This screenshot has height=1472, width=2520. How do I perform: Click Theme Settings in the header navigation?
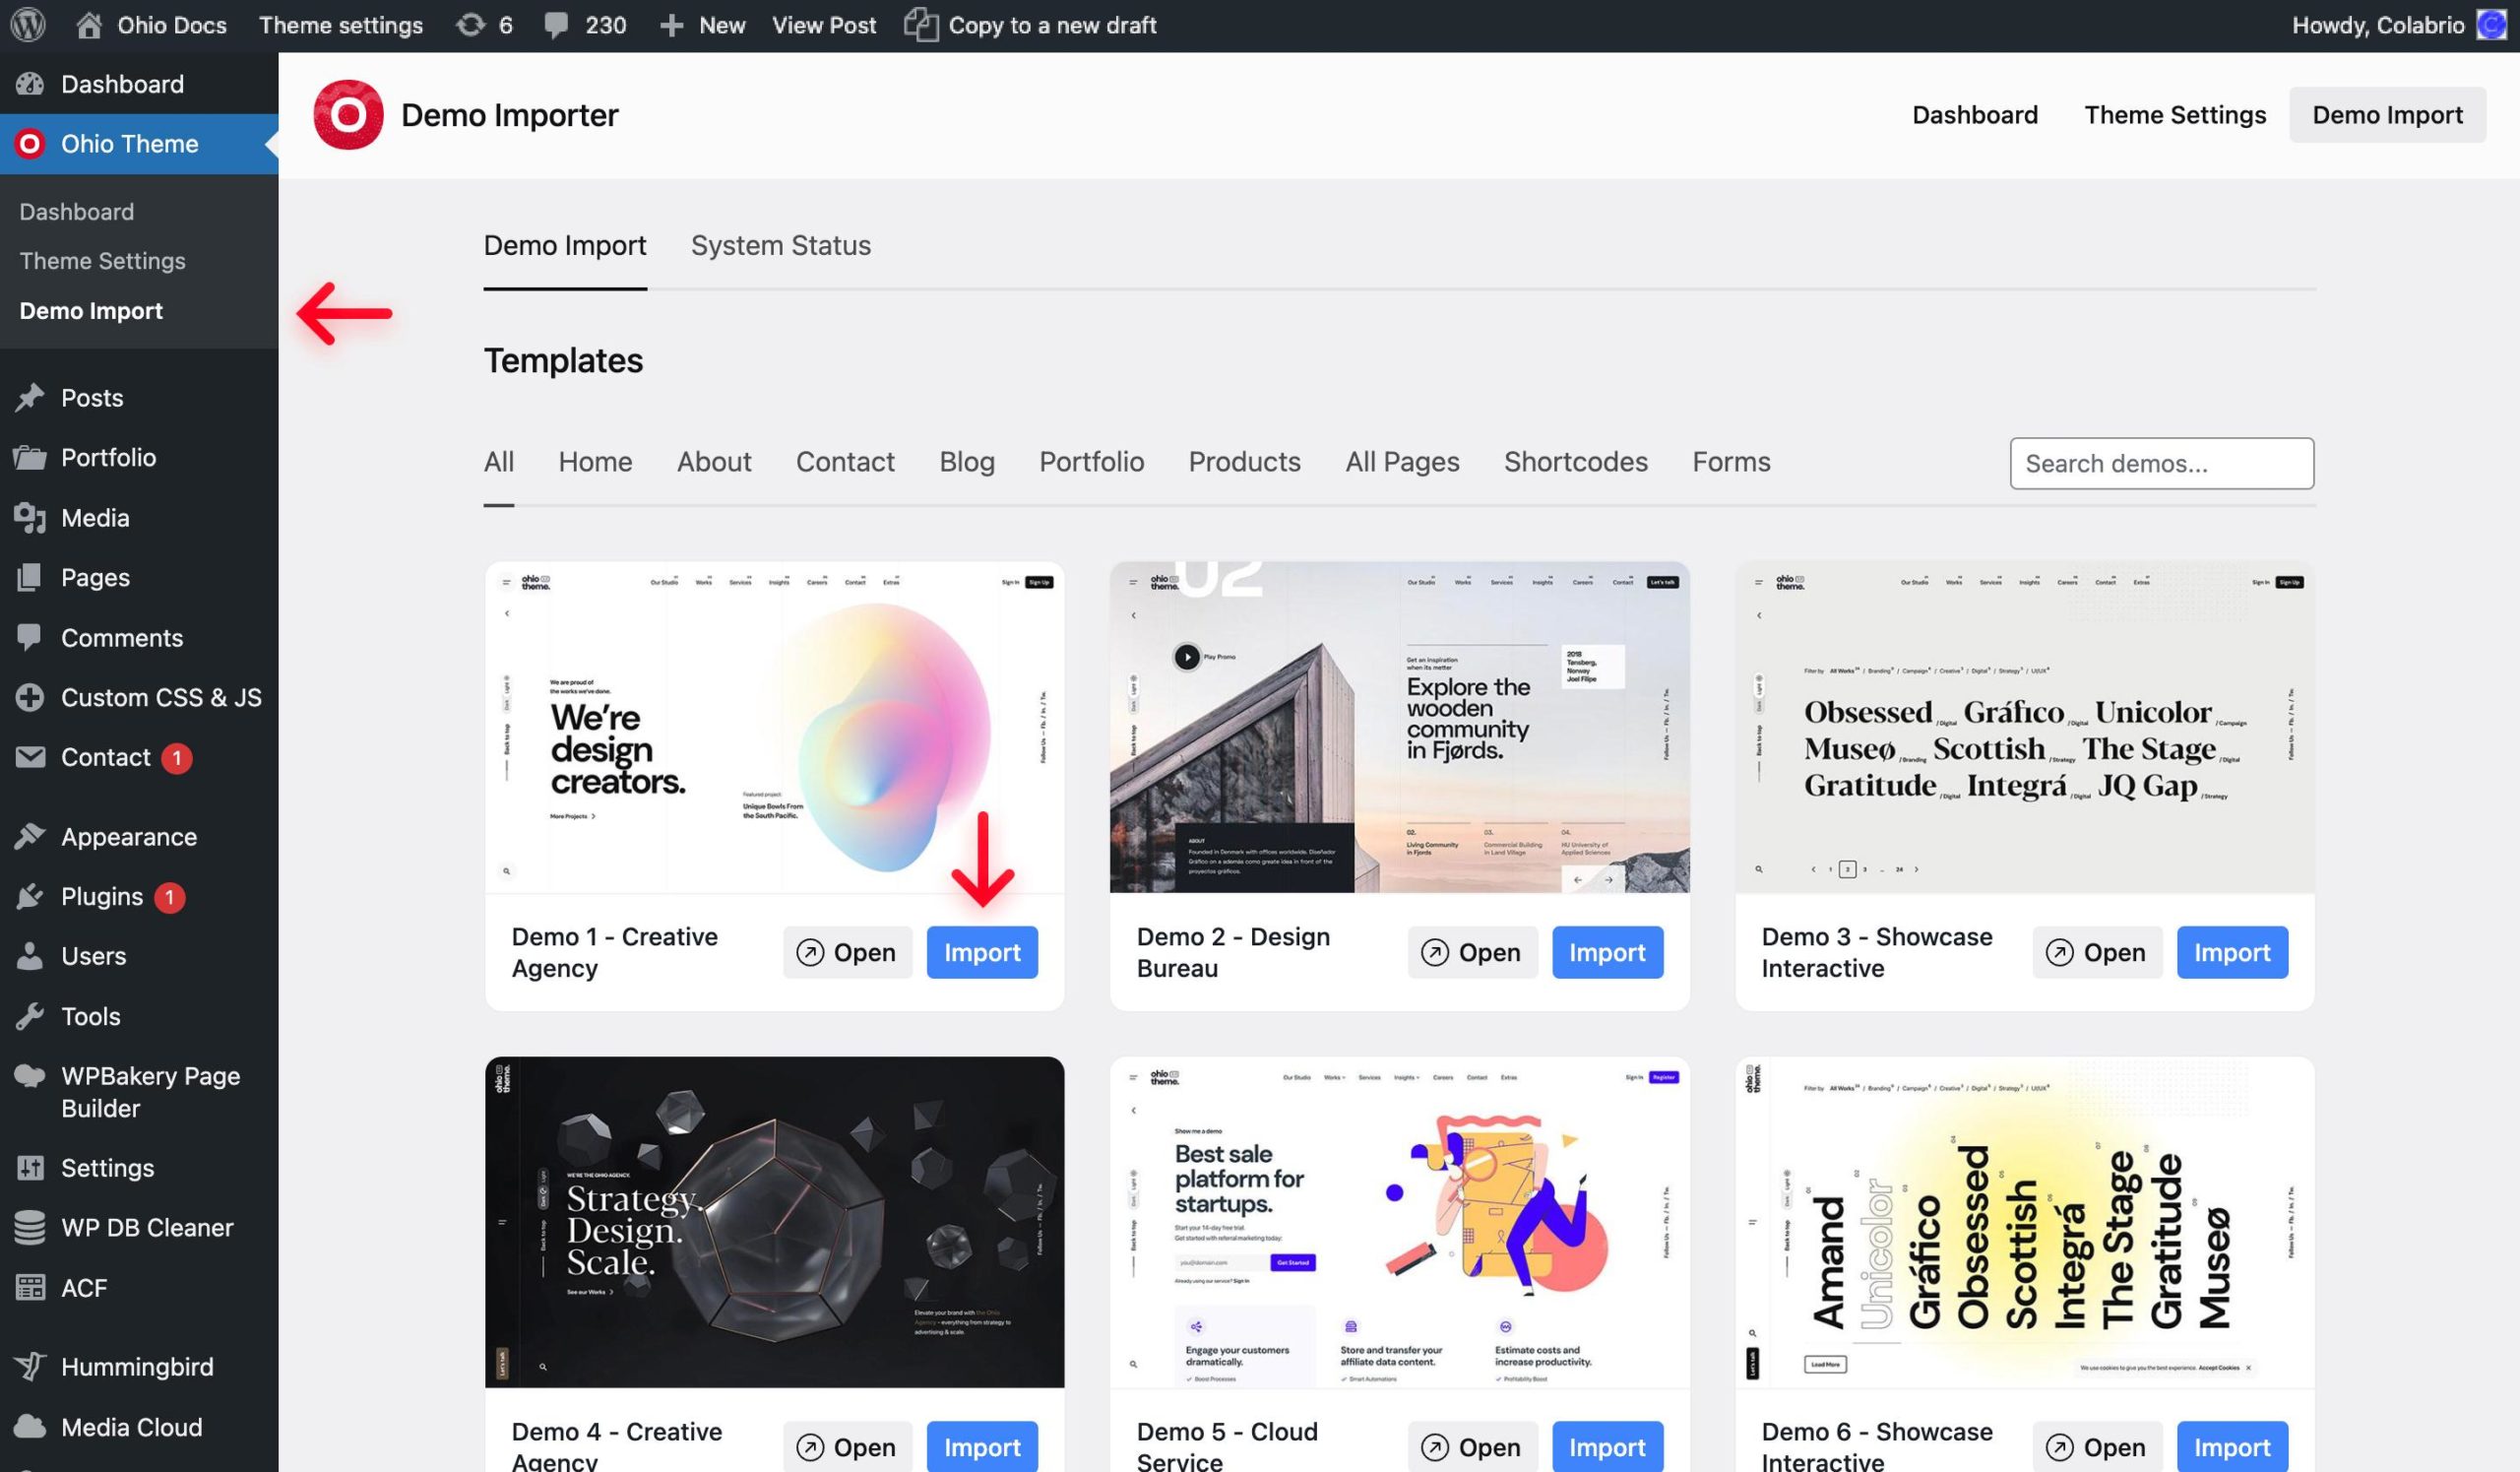(x=2174, y=115)
